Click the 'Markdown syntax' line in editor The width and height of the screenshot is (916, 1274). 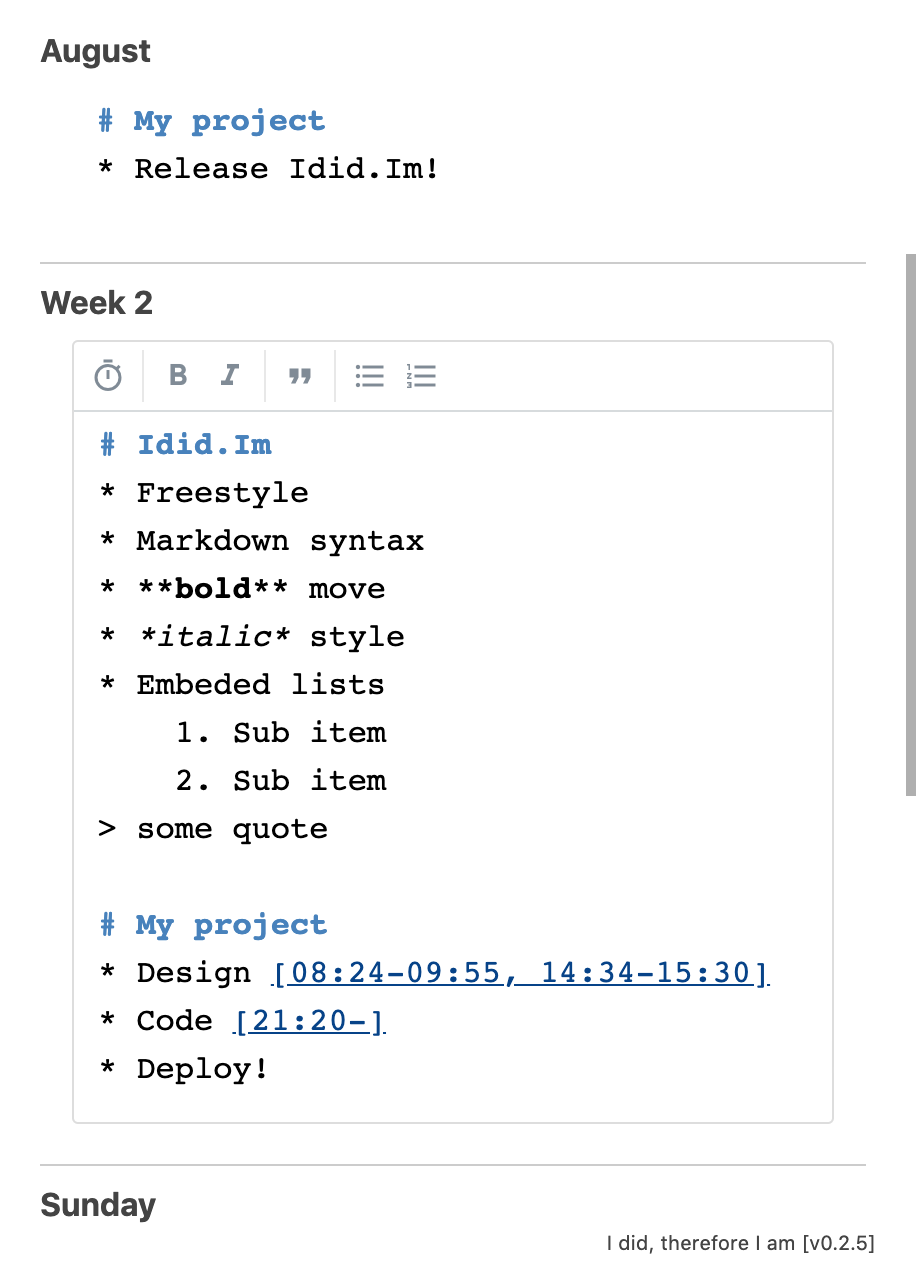coord(280,541)
